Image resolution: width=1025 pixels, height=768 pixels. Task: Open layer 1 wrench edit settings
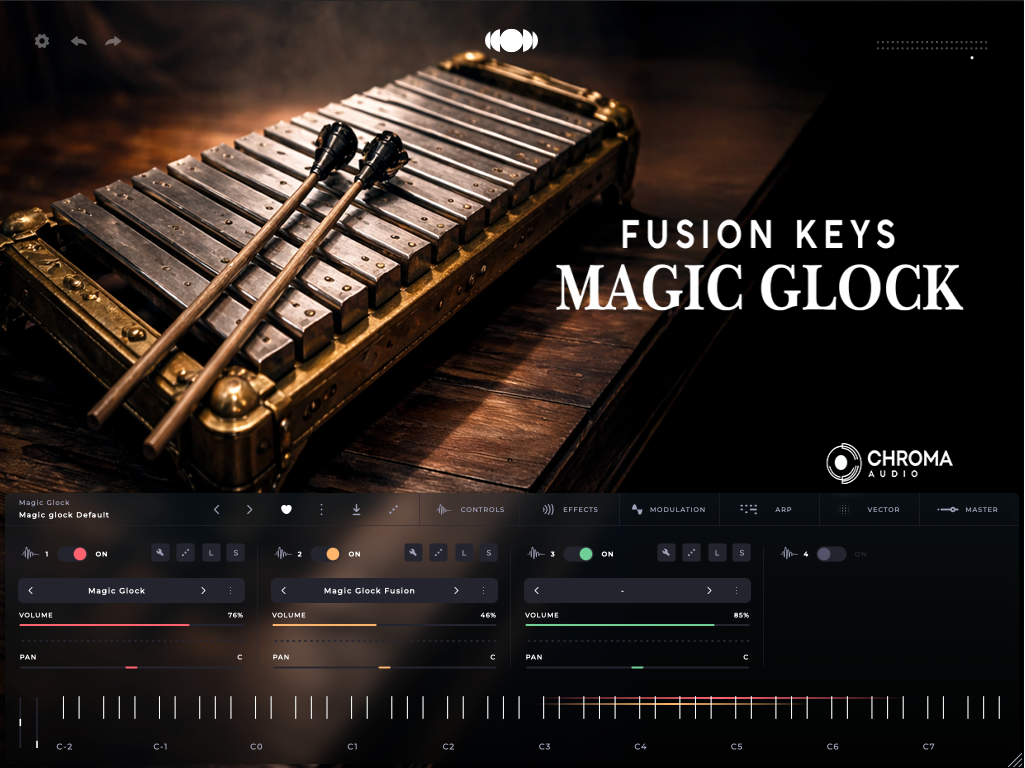(160, 553)
